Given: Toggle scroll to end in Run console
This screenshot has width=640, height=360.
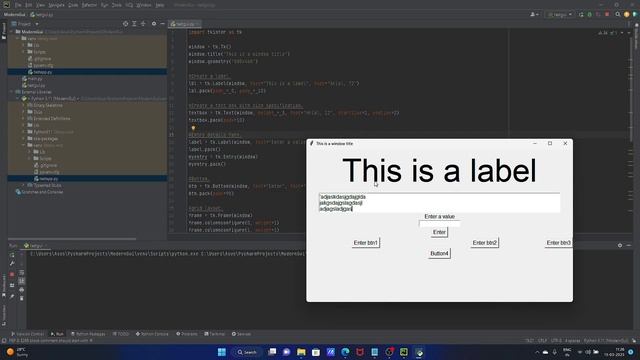Looking at the screenshot, I should click(22, 281).
